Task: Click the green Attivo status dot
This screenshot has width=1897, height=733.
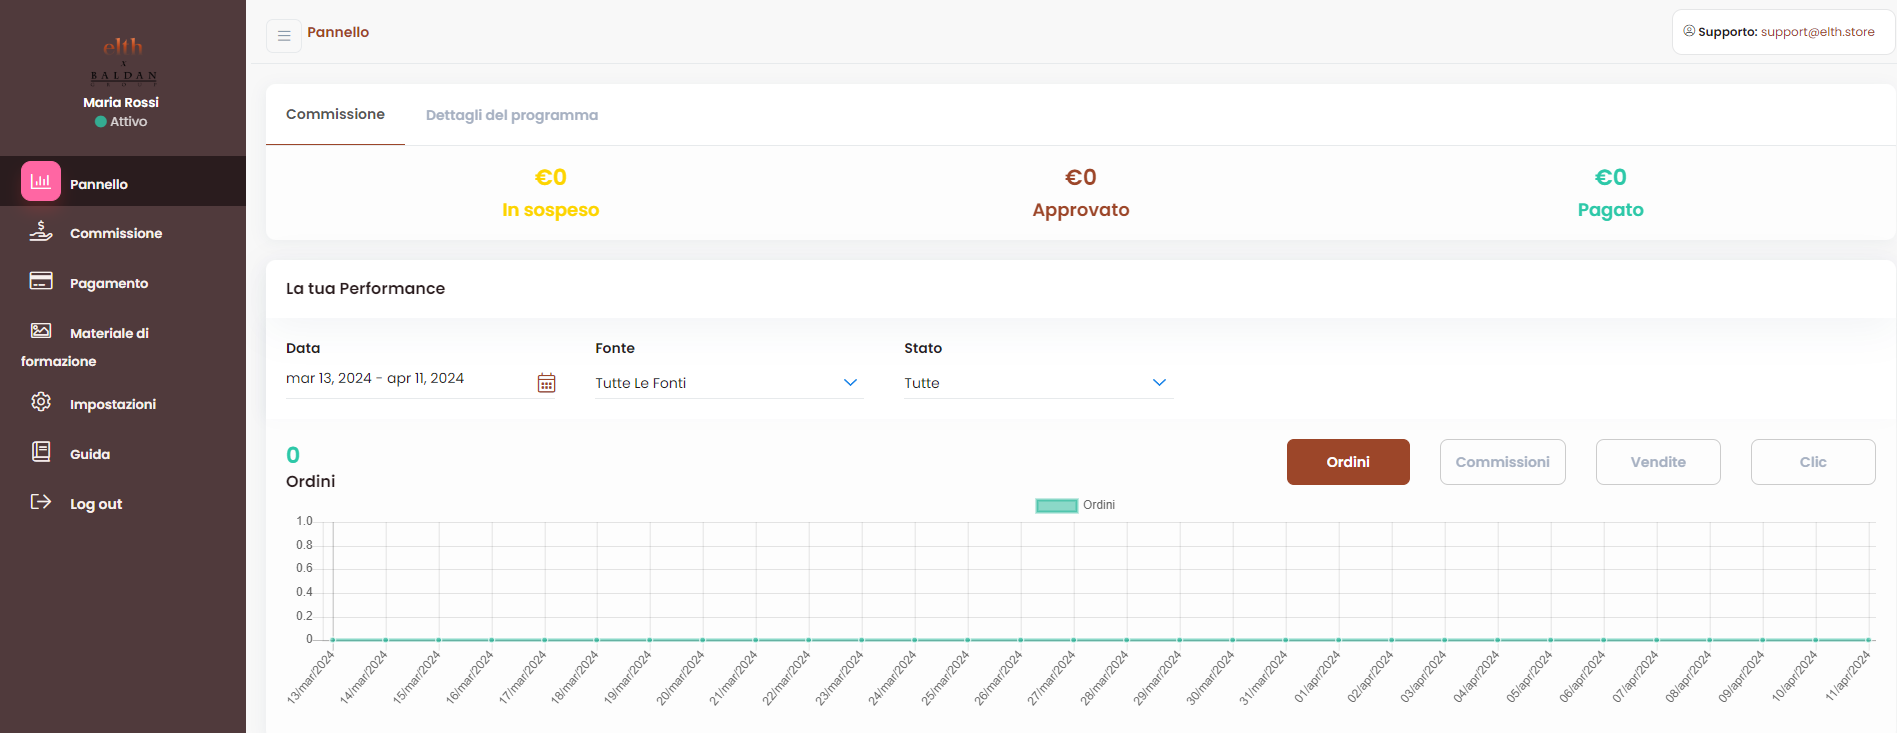Action: [x=101, y=122]
